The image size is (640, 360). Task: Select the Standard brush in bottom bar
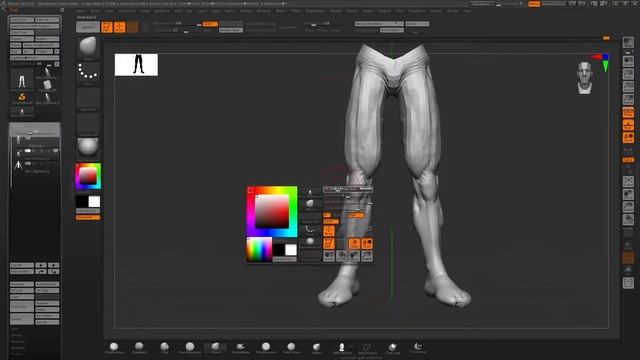tap(139, 348)
